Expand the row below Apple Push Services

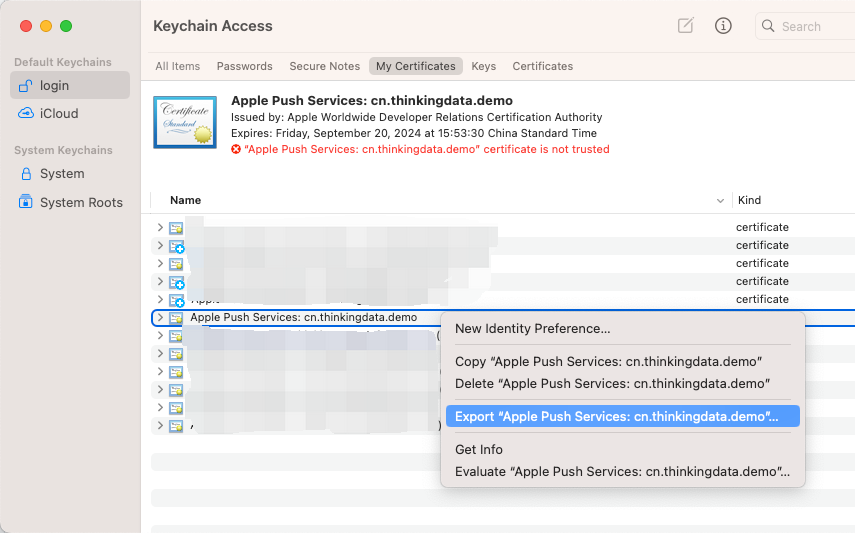click(x=160, y=335)
